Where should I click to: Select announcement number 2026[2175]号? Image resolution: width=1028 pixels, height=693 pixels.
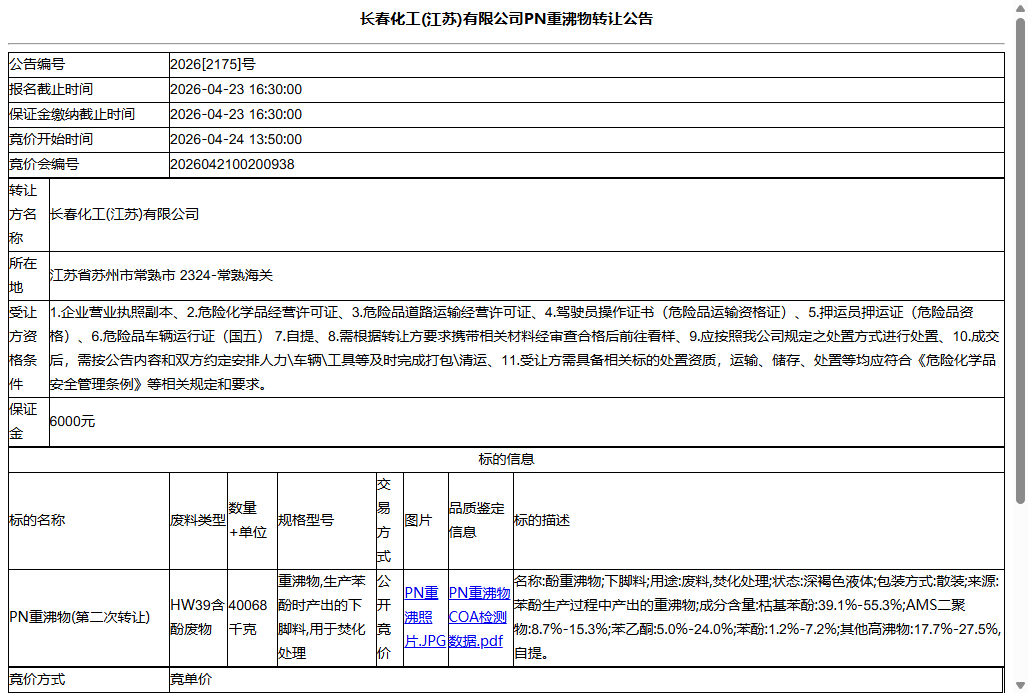tap(213, 64)
